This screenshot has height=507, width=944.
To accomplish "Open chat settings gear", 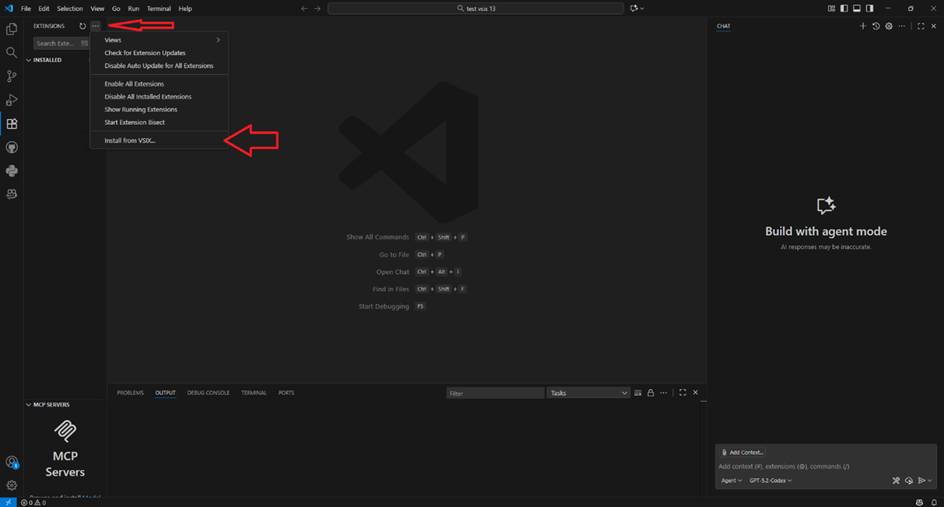I will pos(889,26).
